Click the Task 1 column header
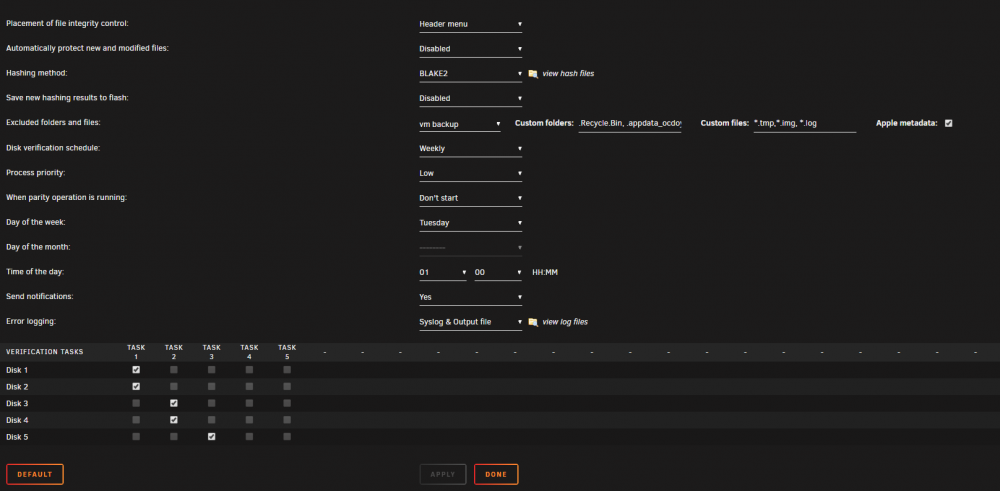Screen dimensions: 1000x491 pyautogui.click(x=136, y=352)
